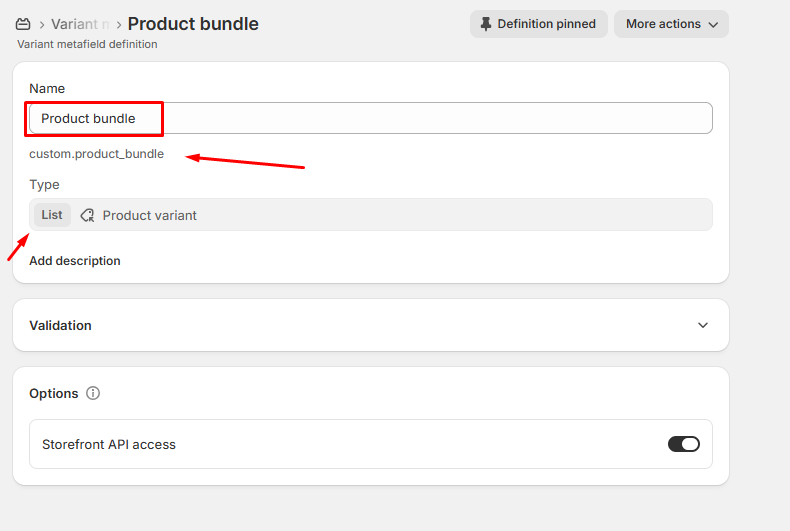Click the Product bundle page title
Viewport: 790px width, 531px height.
(193, 24)
